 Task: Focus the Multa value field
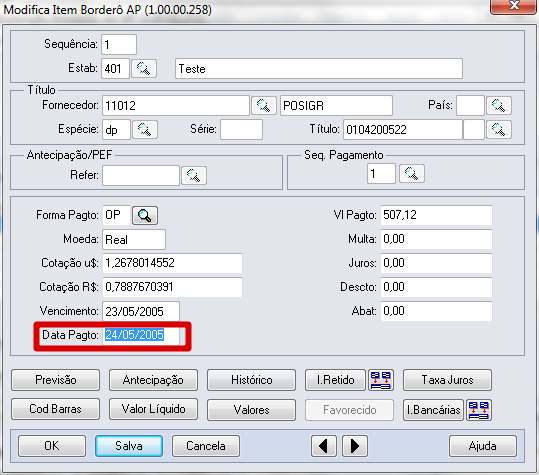click(436, 239)
